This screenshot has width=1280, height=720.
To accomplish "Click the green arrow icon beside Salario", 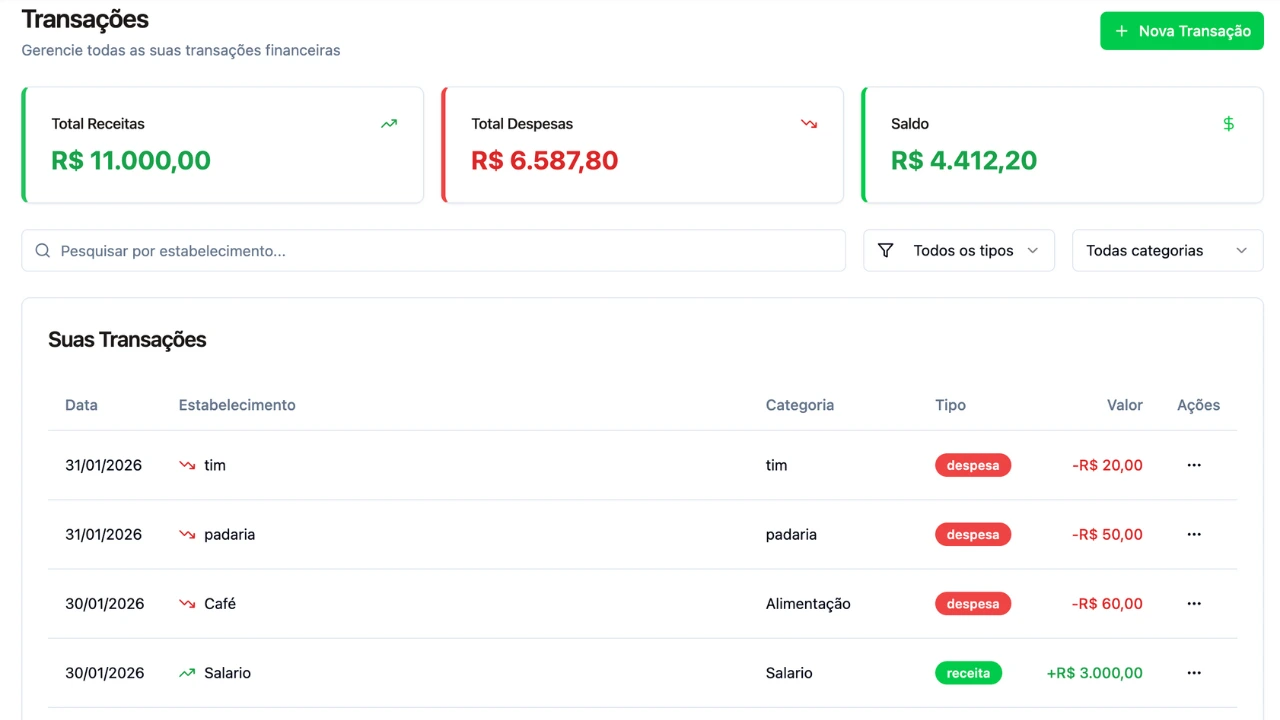I will (x=187, y=673).
